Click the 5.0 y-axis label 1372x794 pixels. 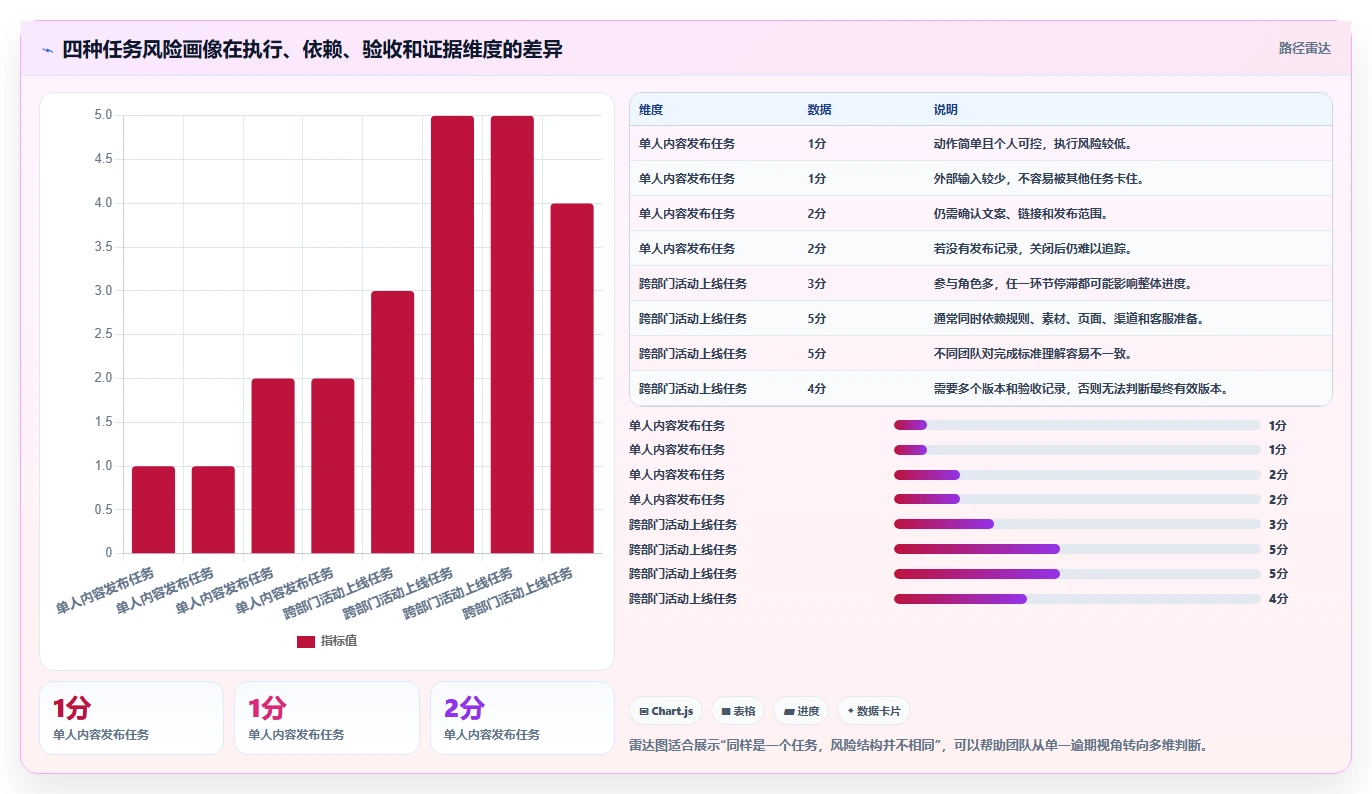tap(103, 115)
